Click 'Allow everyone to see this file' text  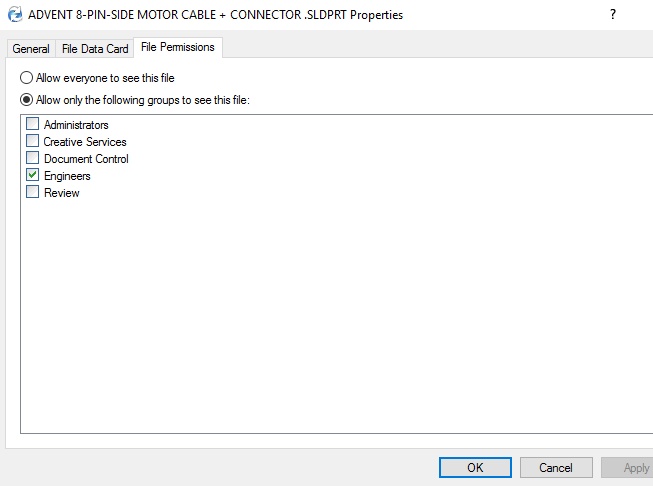click(x=105, y=78)
